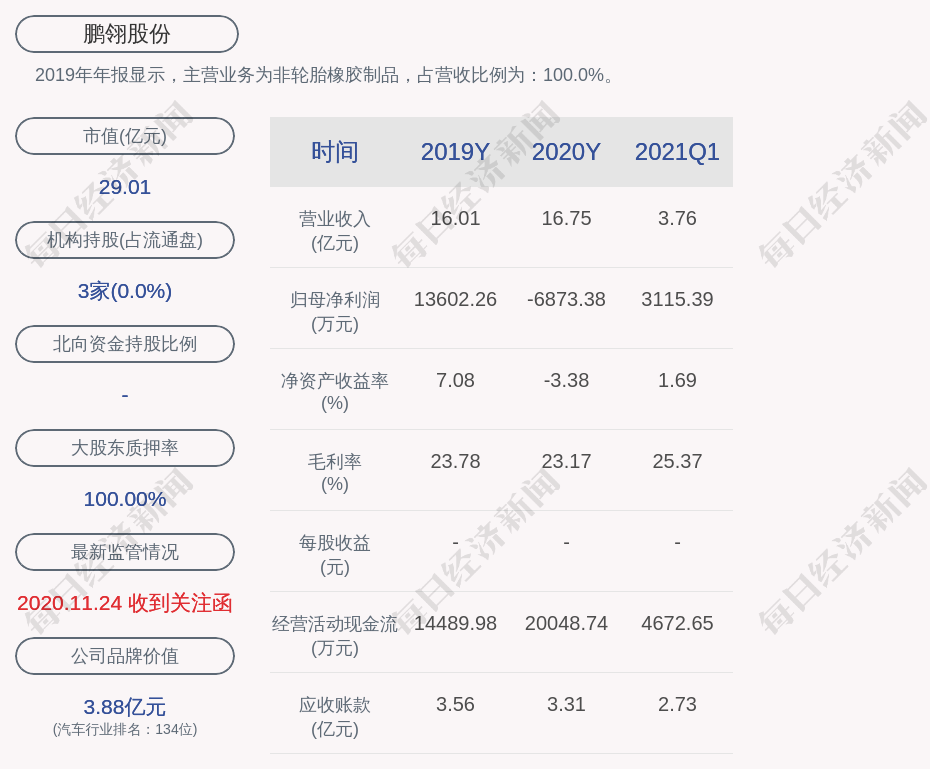
Task: Select net profit value 13602.26
Action: (x=456, y=299)
